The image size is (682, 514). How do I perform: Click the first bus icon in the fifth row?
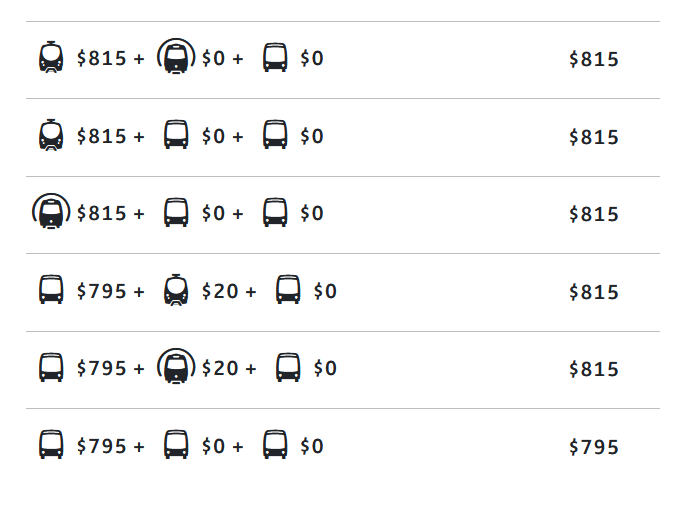click(x=51, y=367)
